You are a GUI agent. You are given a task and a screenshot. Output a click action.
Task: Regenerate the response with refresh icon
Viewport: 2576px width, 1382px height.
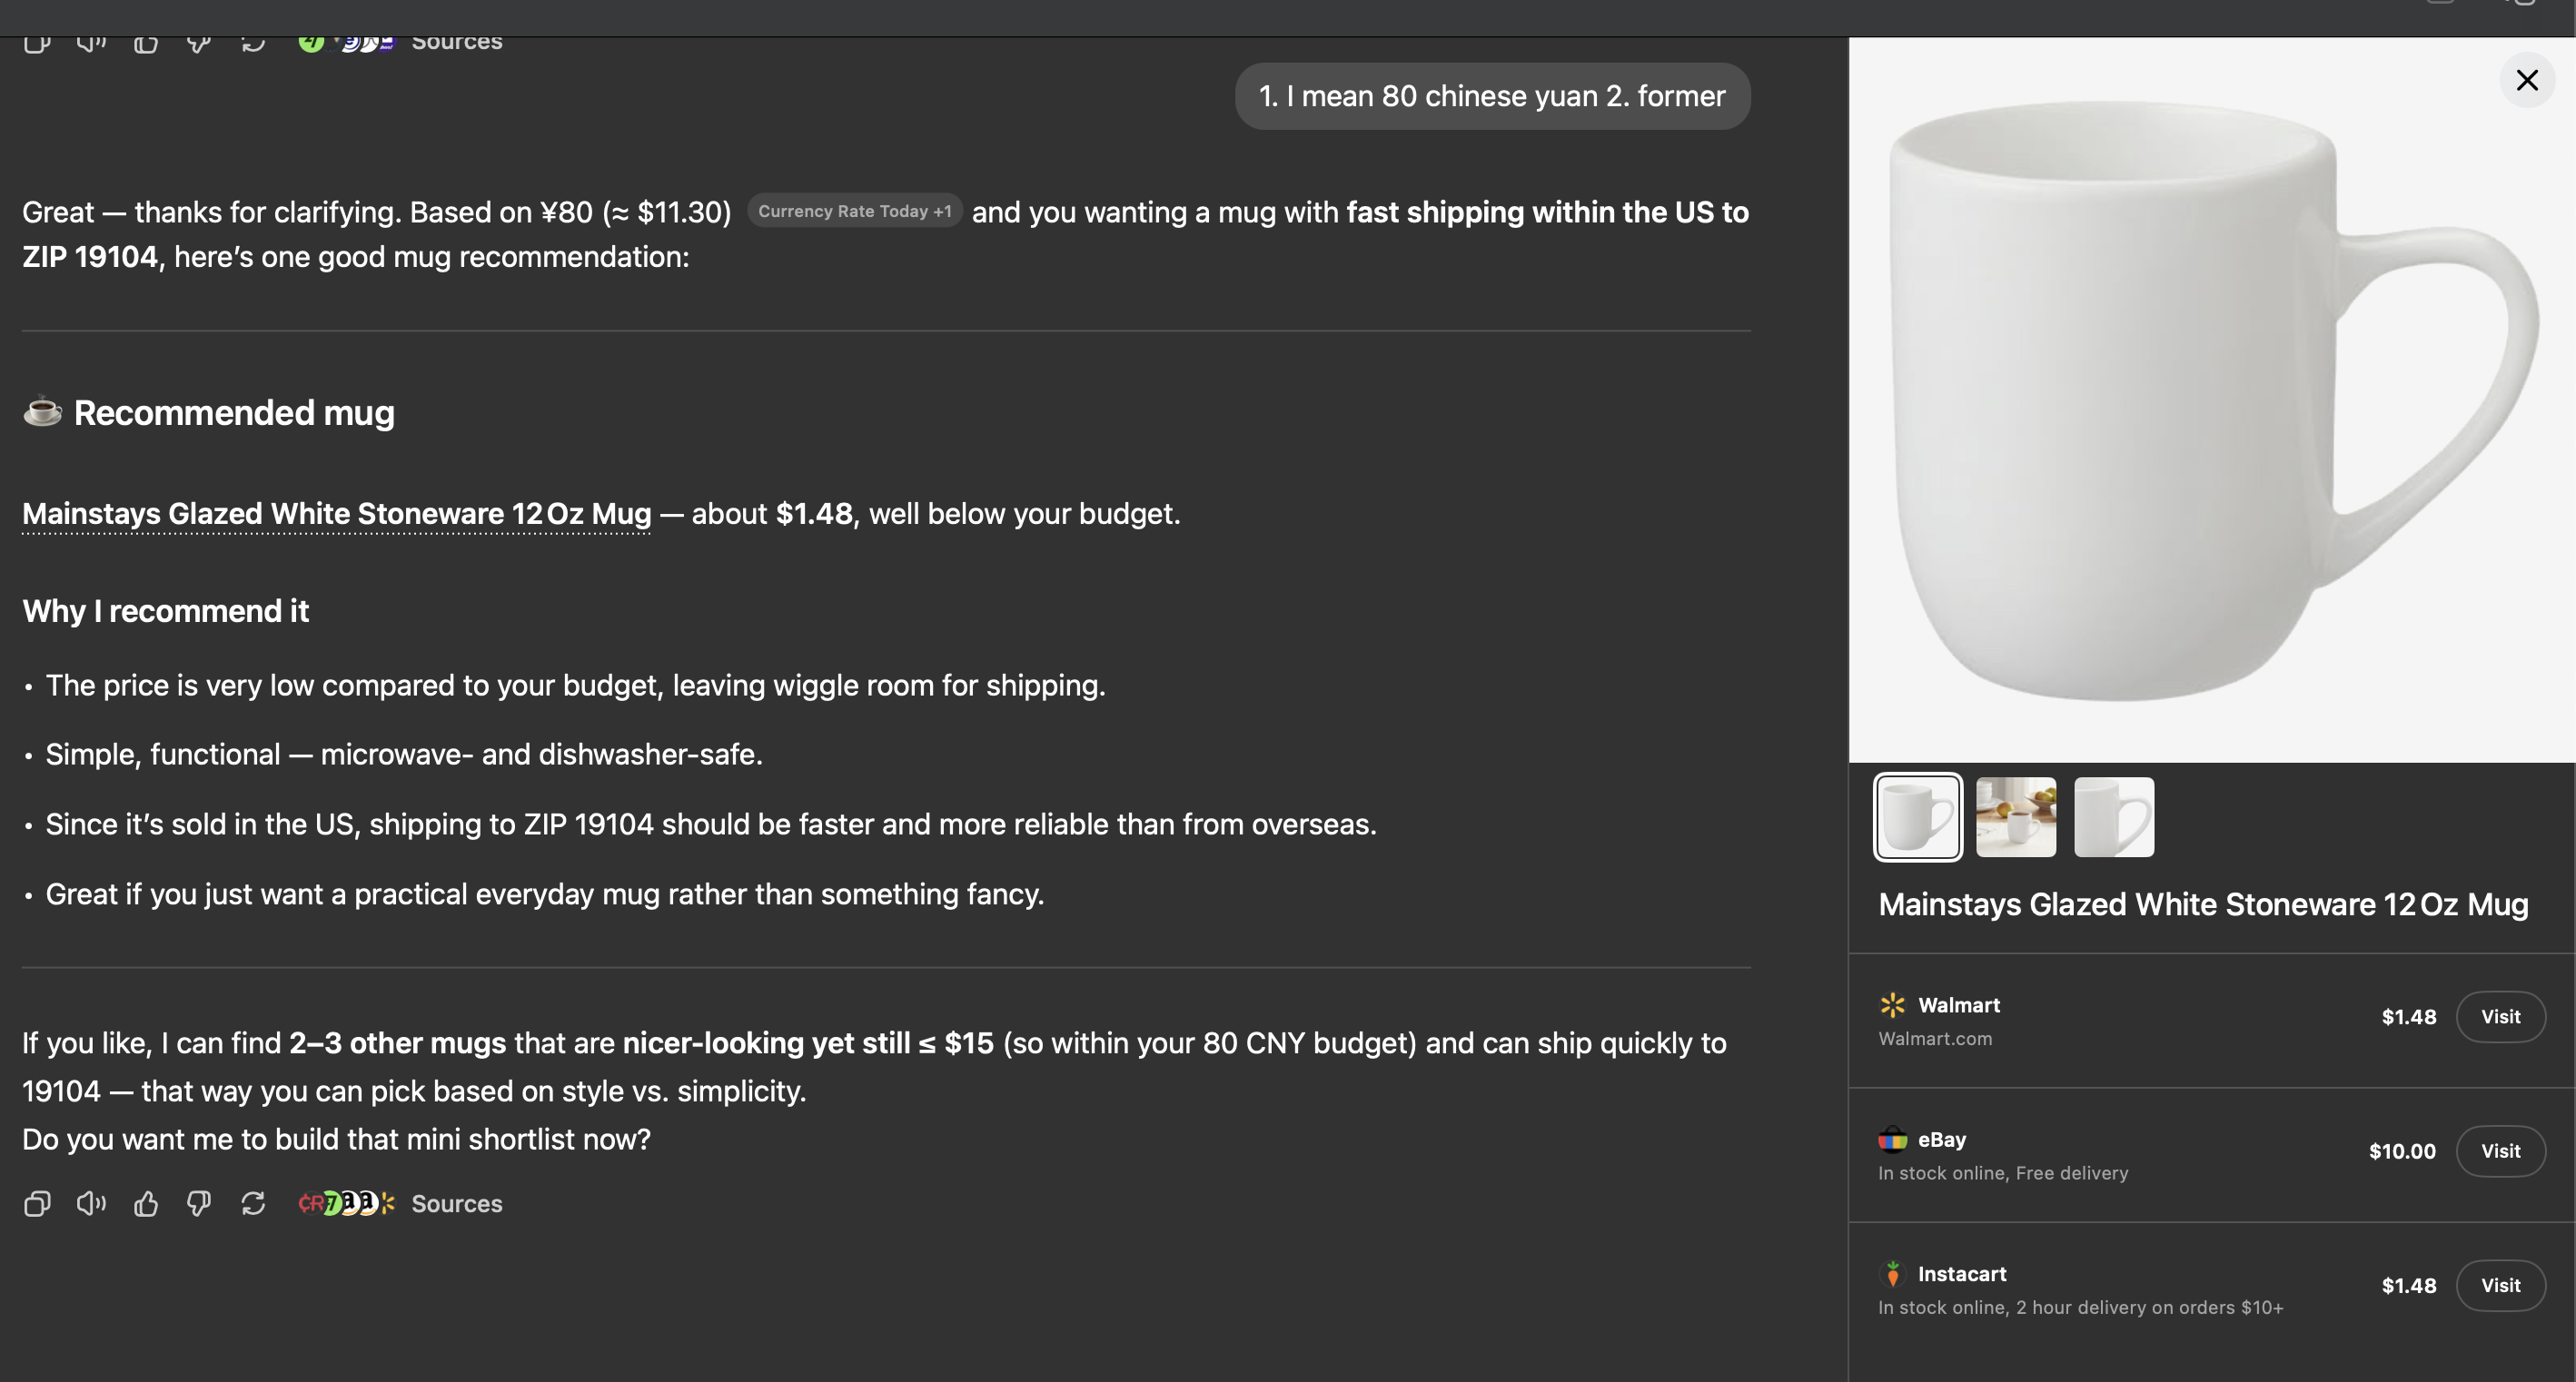point(253,1203)
